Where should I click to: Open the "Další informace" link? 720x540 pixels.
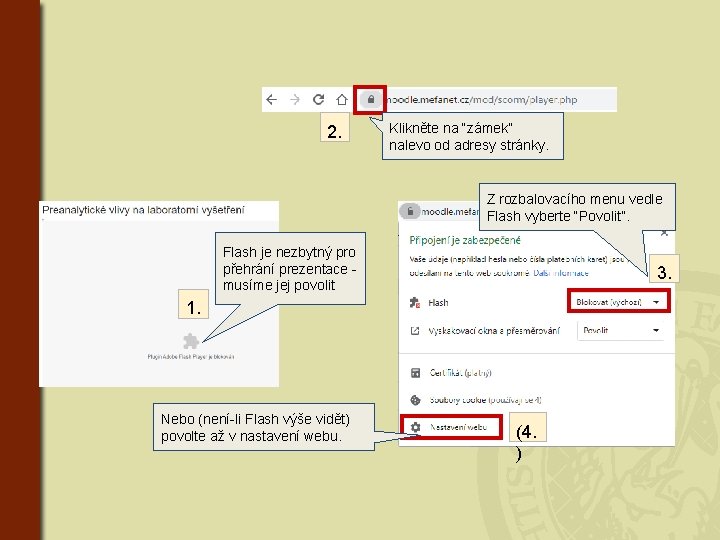pyautogui.click(x=561, y=273)
